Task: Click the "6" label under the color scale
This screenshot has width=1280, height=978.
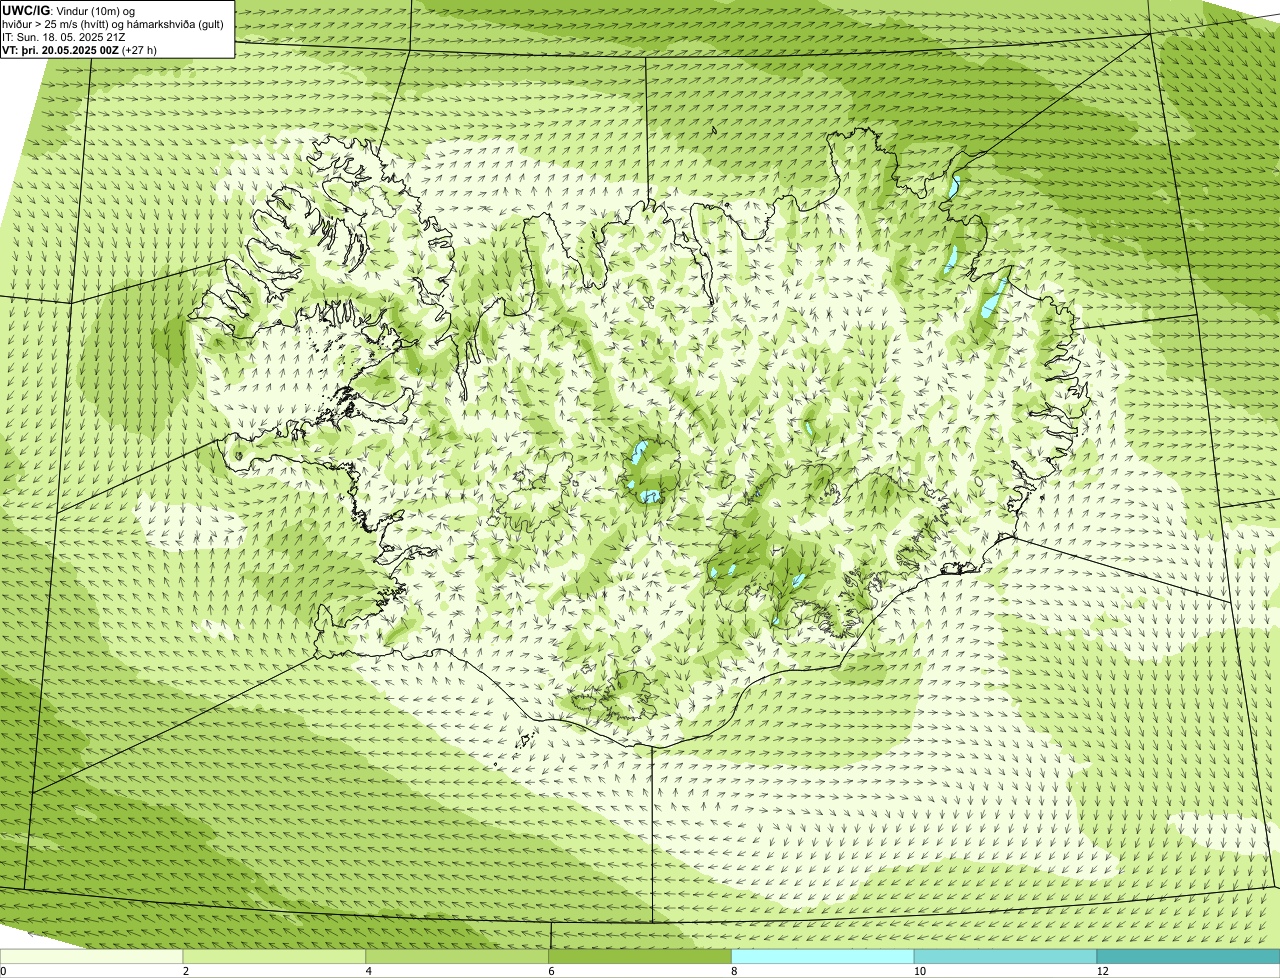Action: click(x=552, y=971)
